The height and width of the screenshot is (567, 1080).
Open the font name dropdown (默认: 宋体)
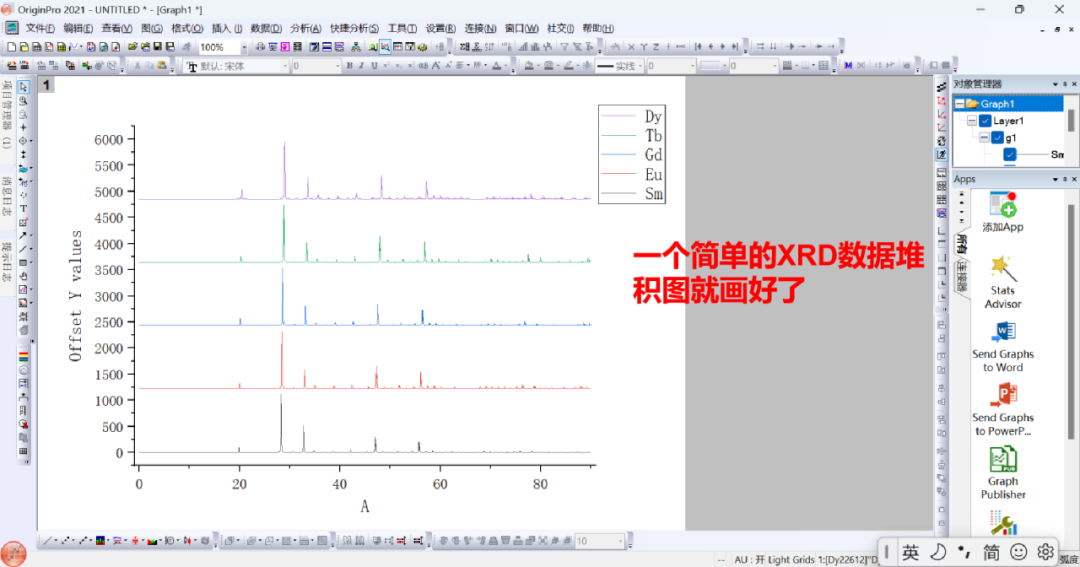(285, 65)
